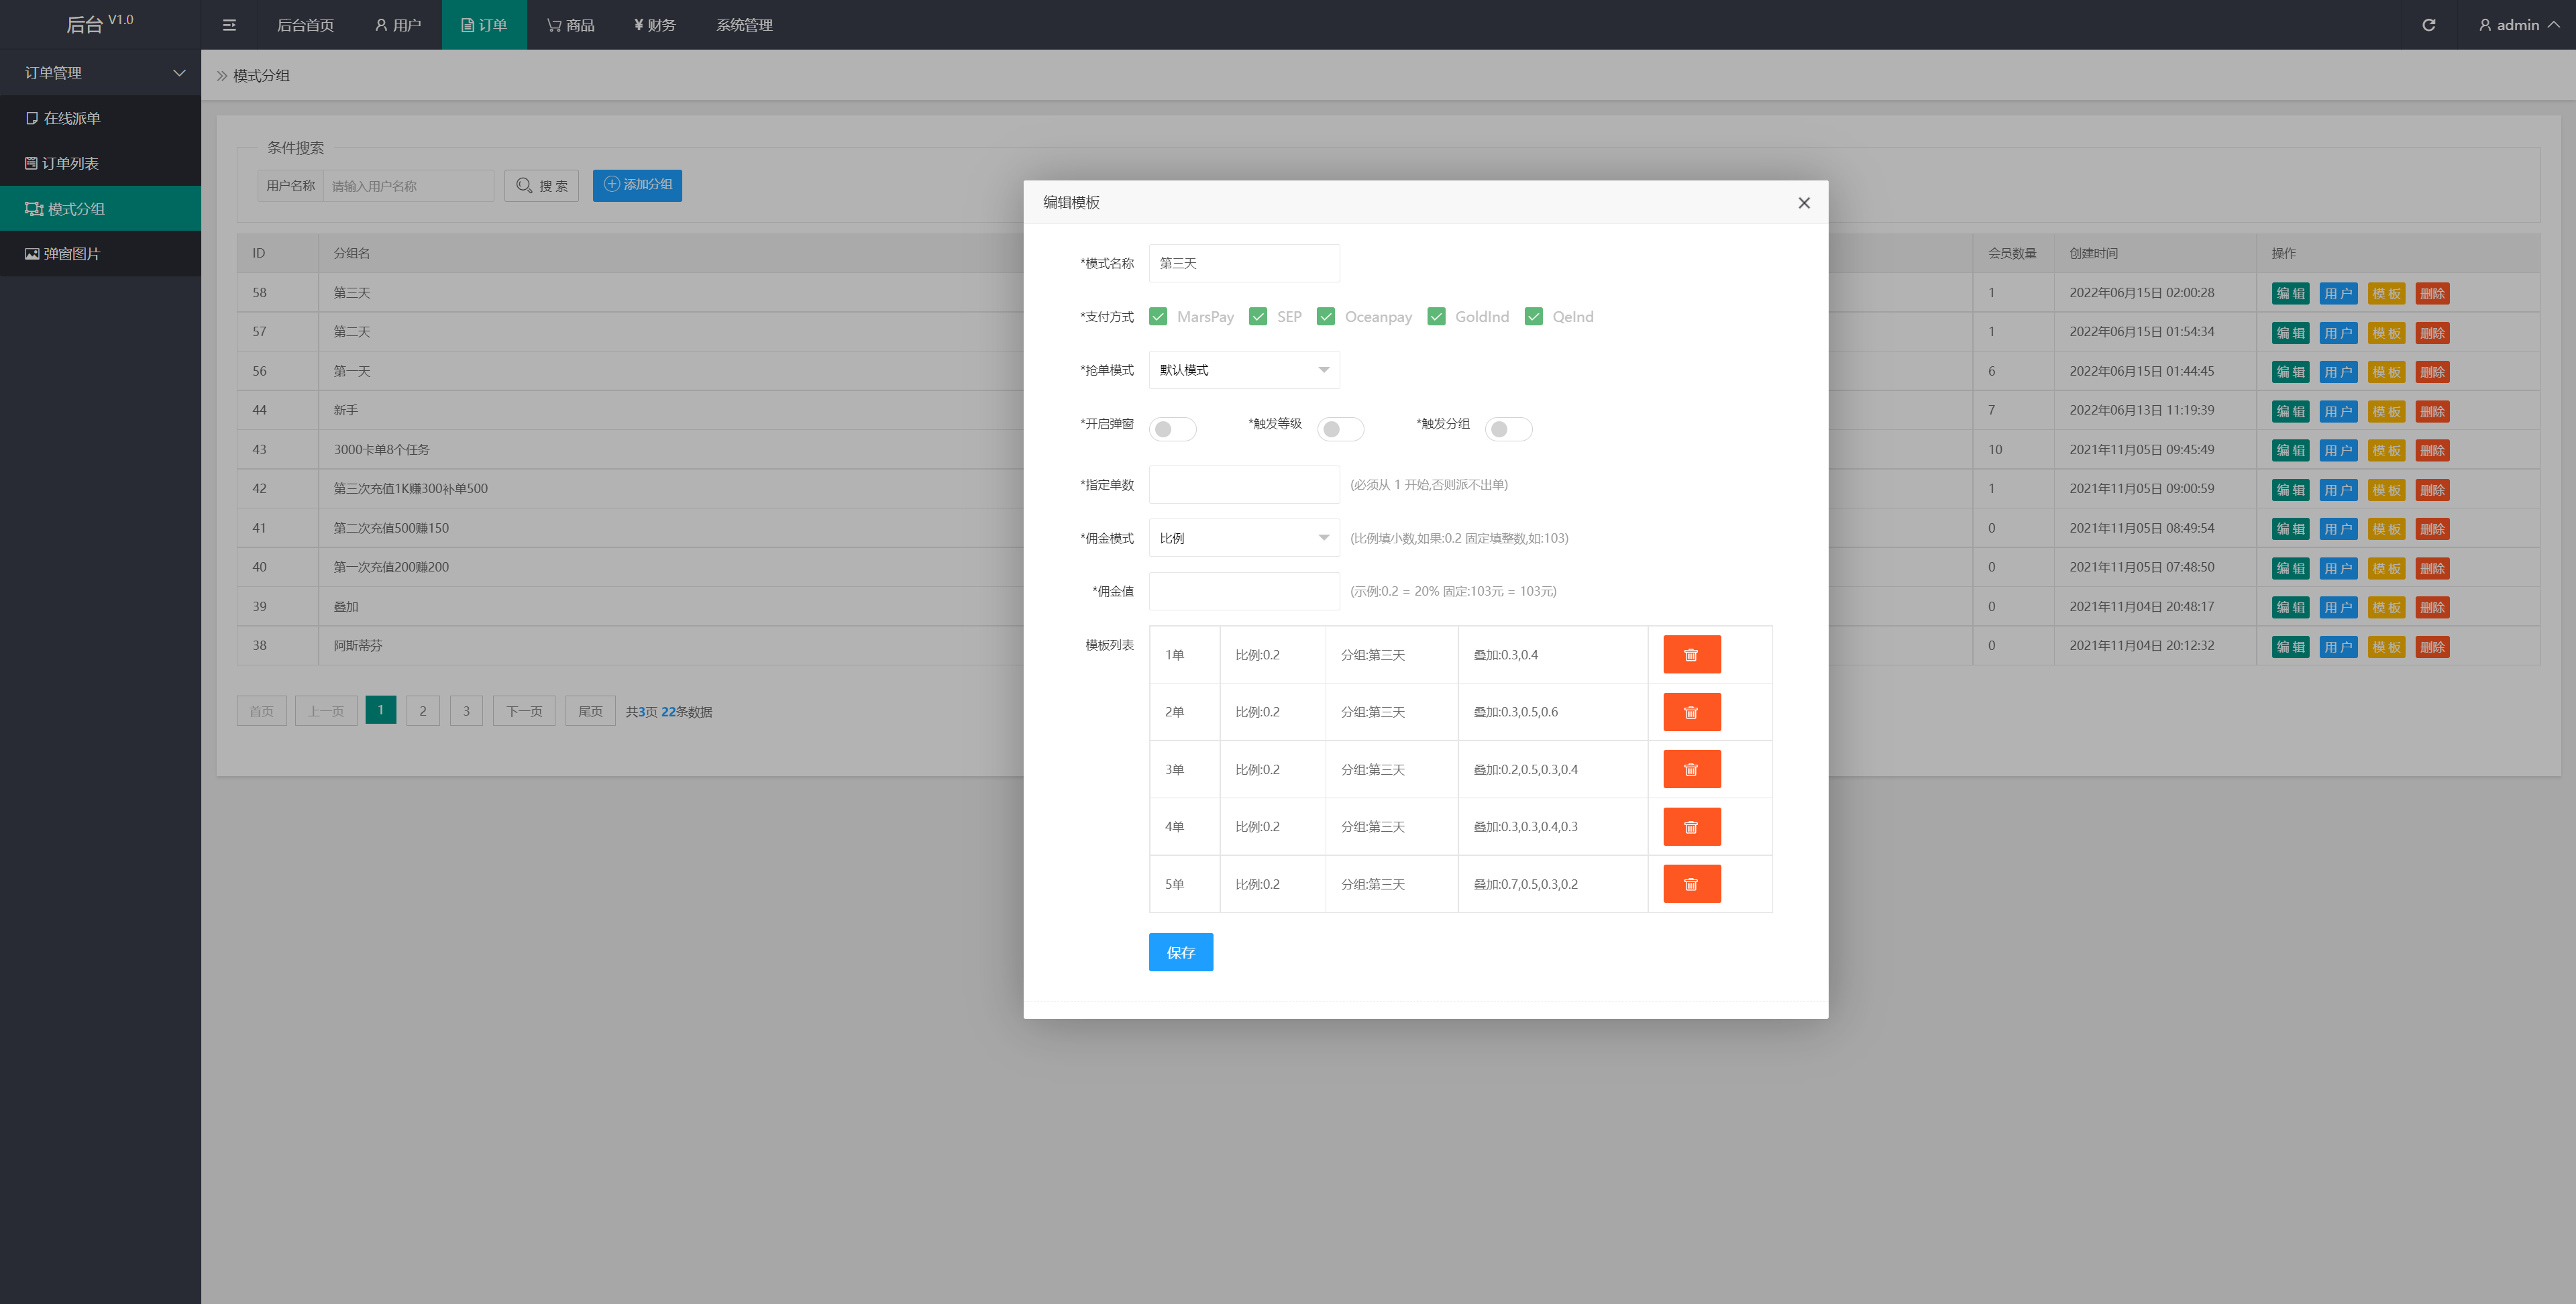Delete the 1单 template row

coord(1691,655)
